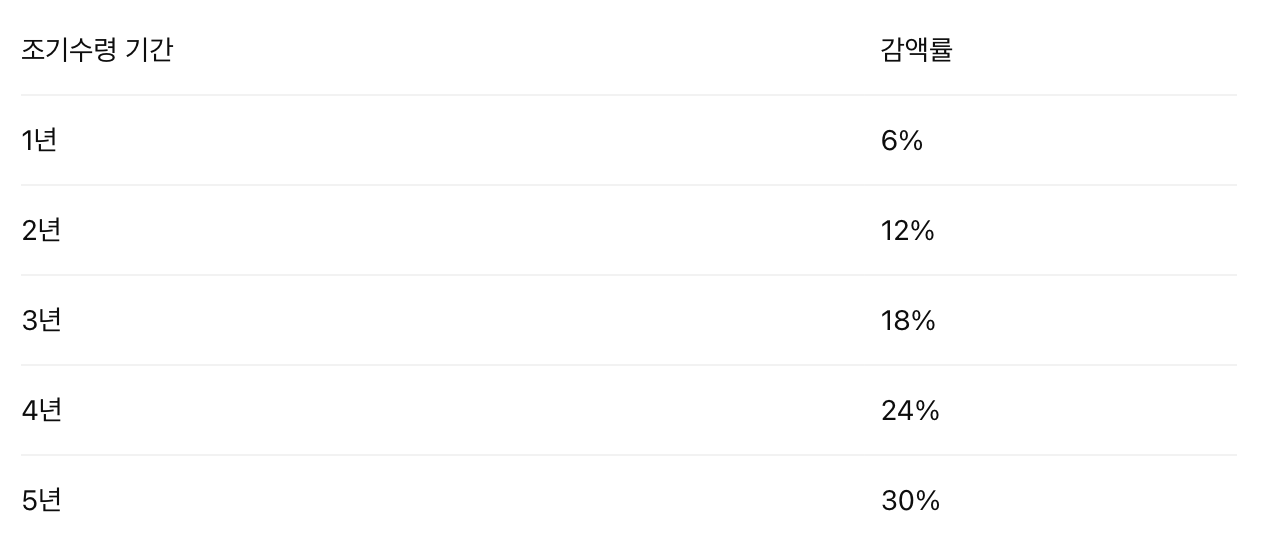Click the digits 18 in 18%
Image resolution: width=1272 pixels, height=558 pixels.
[895, 321]
